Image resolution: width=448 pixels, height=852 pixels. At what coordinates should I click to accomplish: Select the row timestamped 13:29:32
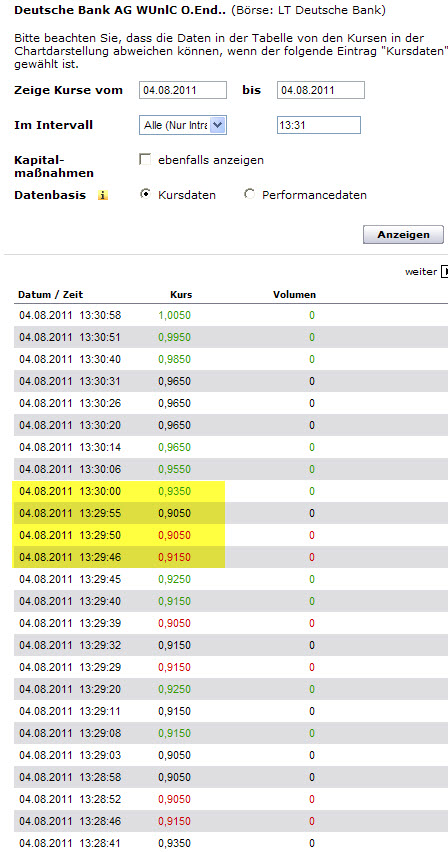[x=231, y=646]
